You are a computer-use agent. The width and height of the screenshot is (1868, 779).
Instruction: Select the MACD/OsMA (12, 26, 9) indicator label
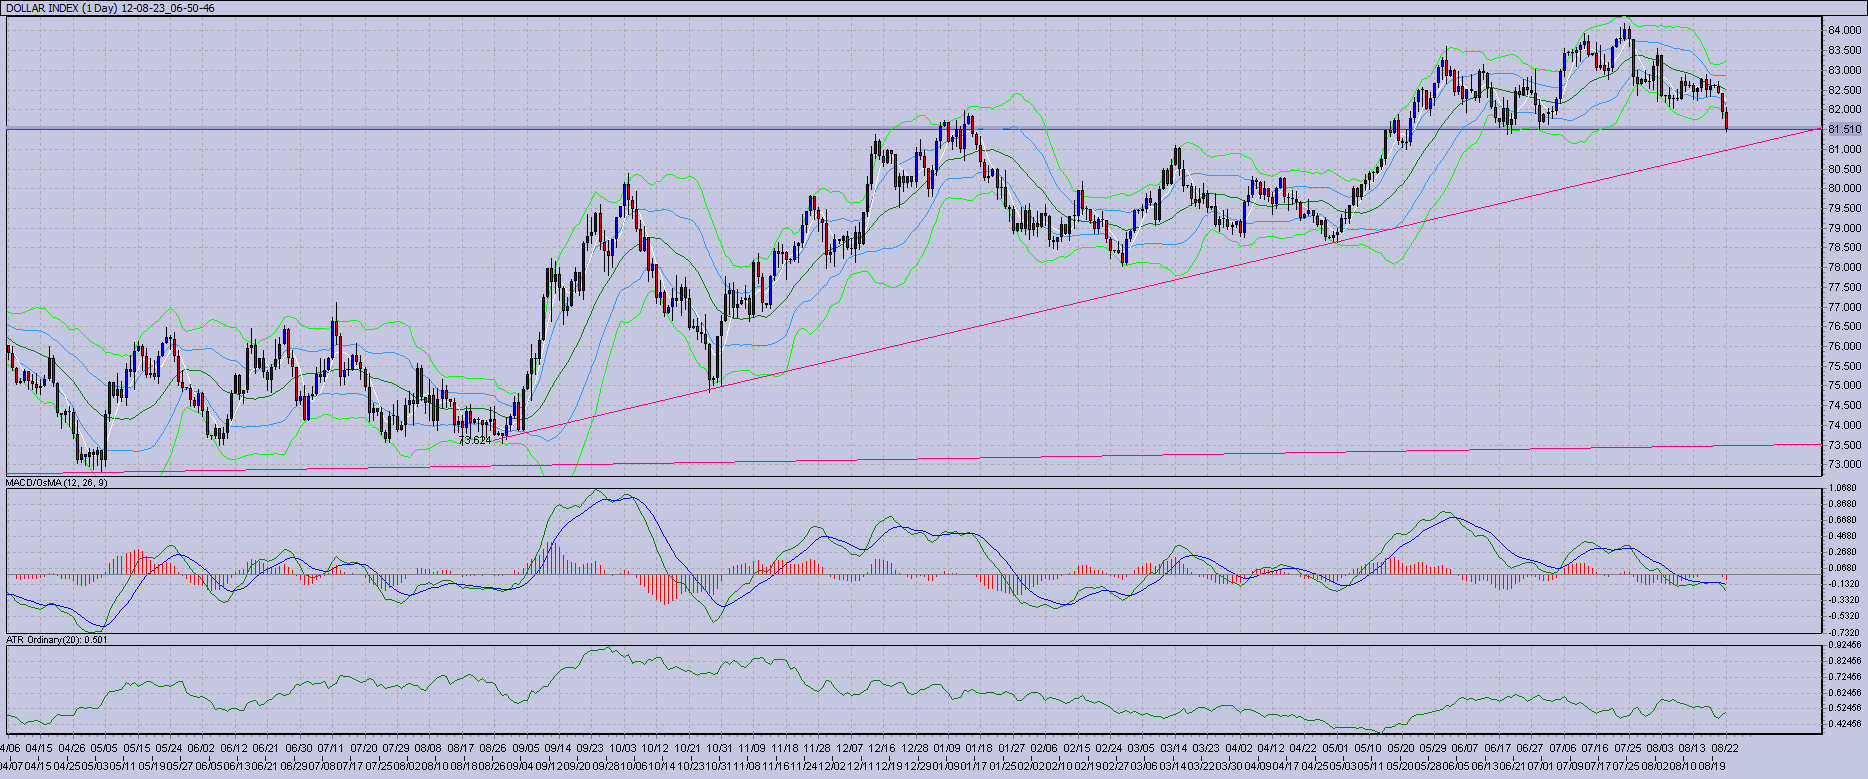pyautogui.click(x=57, y=483)
